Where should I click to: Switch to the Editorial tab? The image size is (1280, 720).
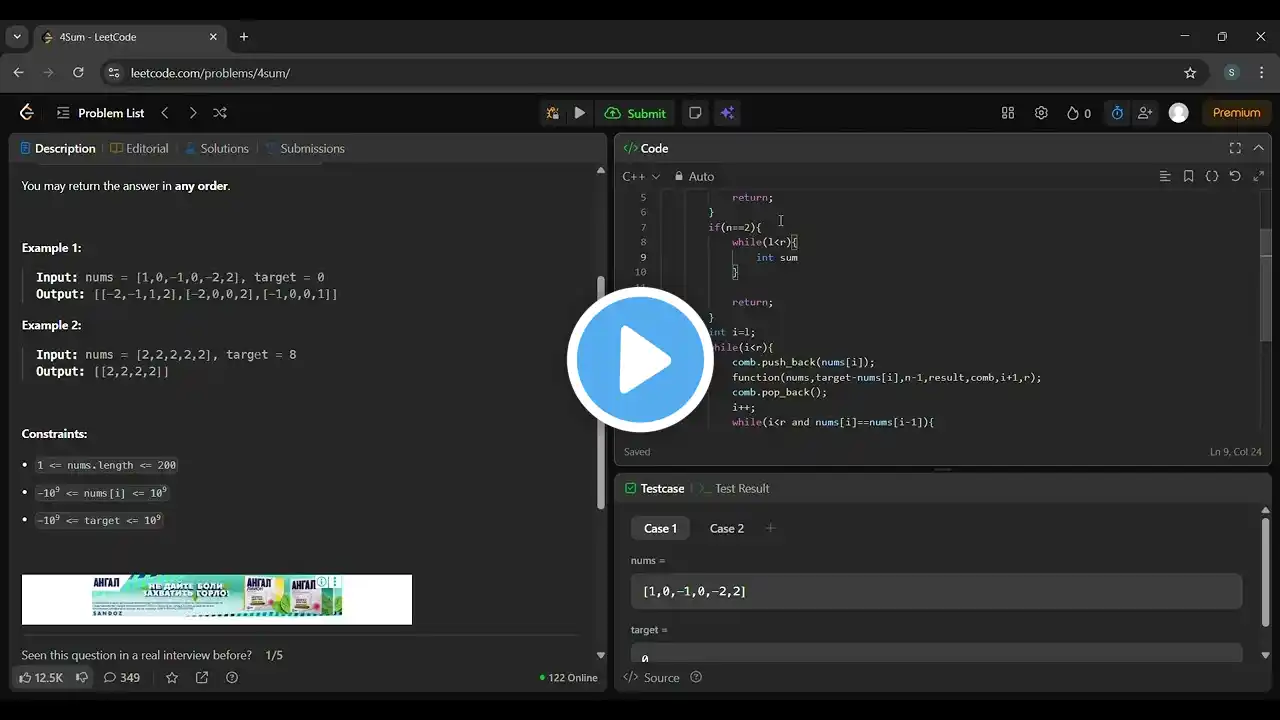point(139,148)
